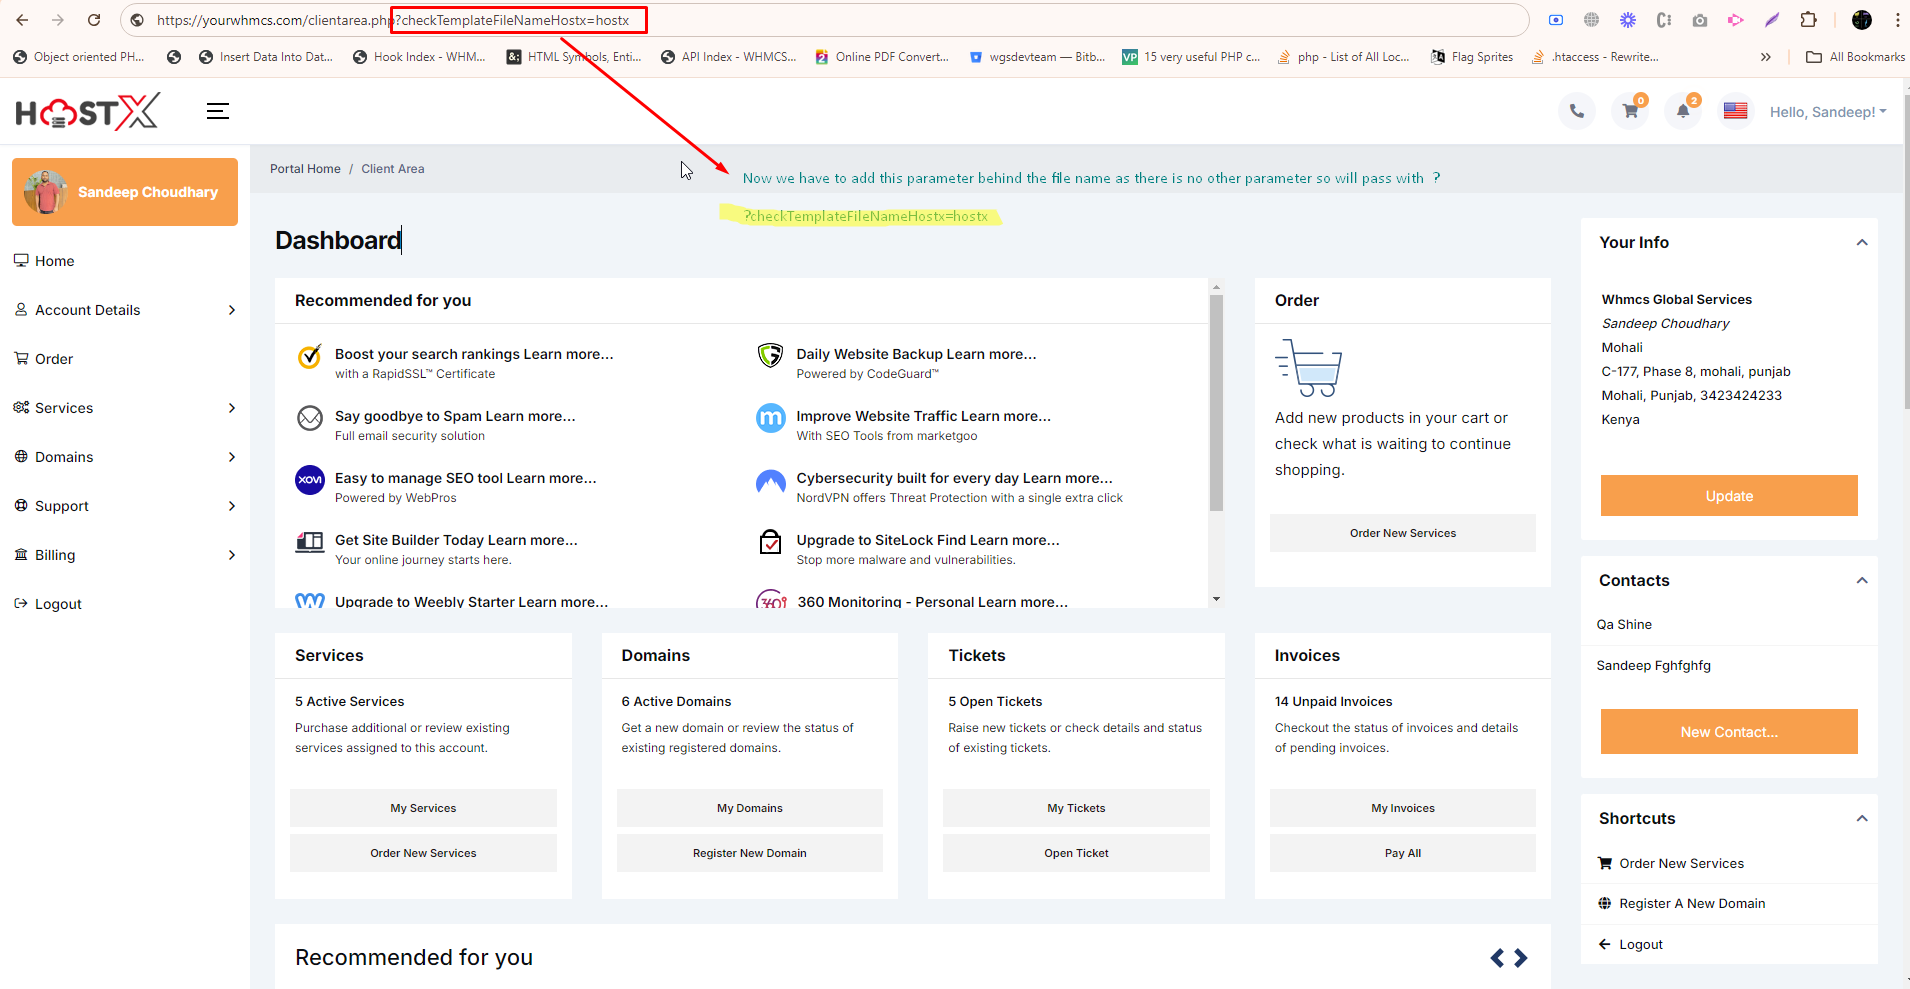Open the shopping cart icon

[1630, 112]
